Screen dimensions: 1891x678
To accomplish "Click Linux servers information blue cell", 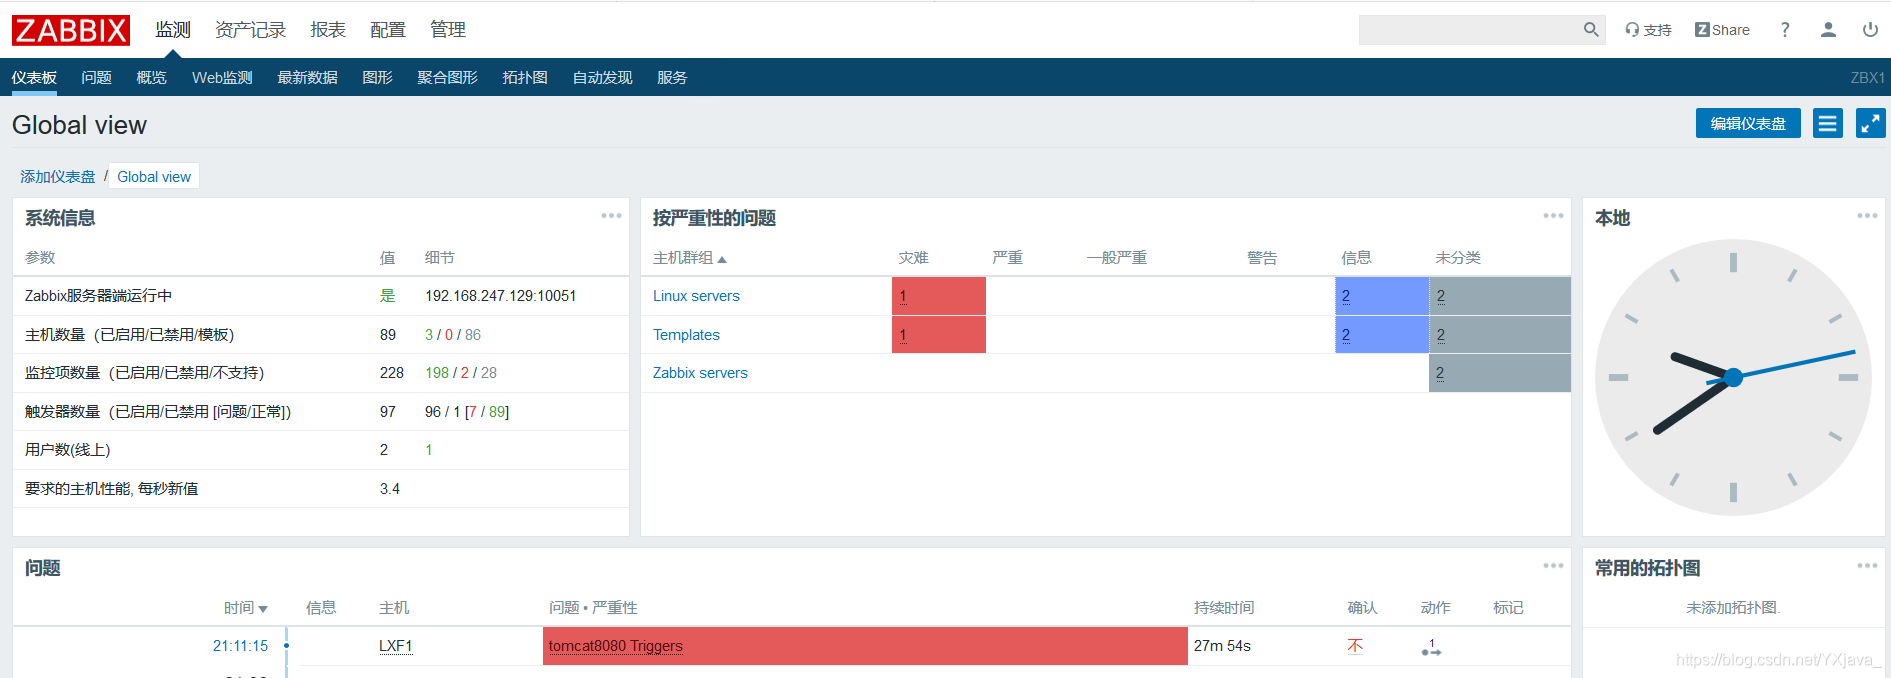I will (x=1382, y=296).
